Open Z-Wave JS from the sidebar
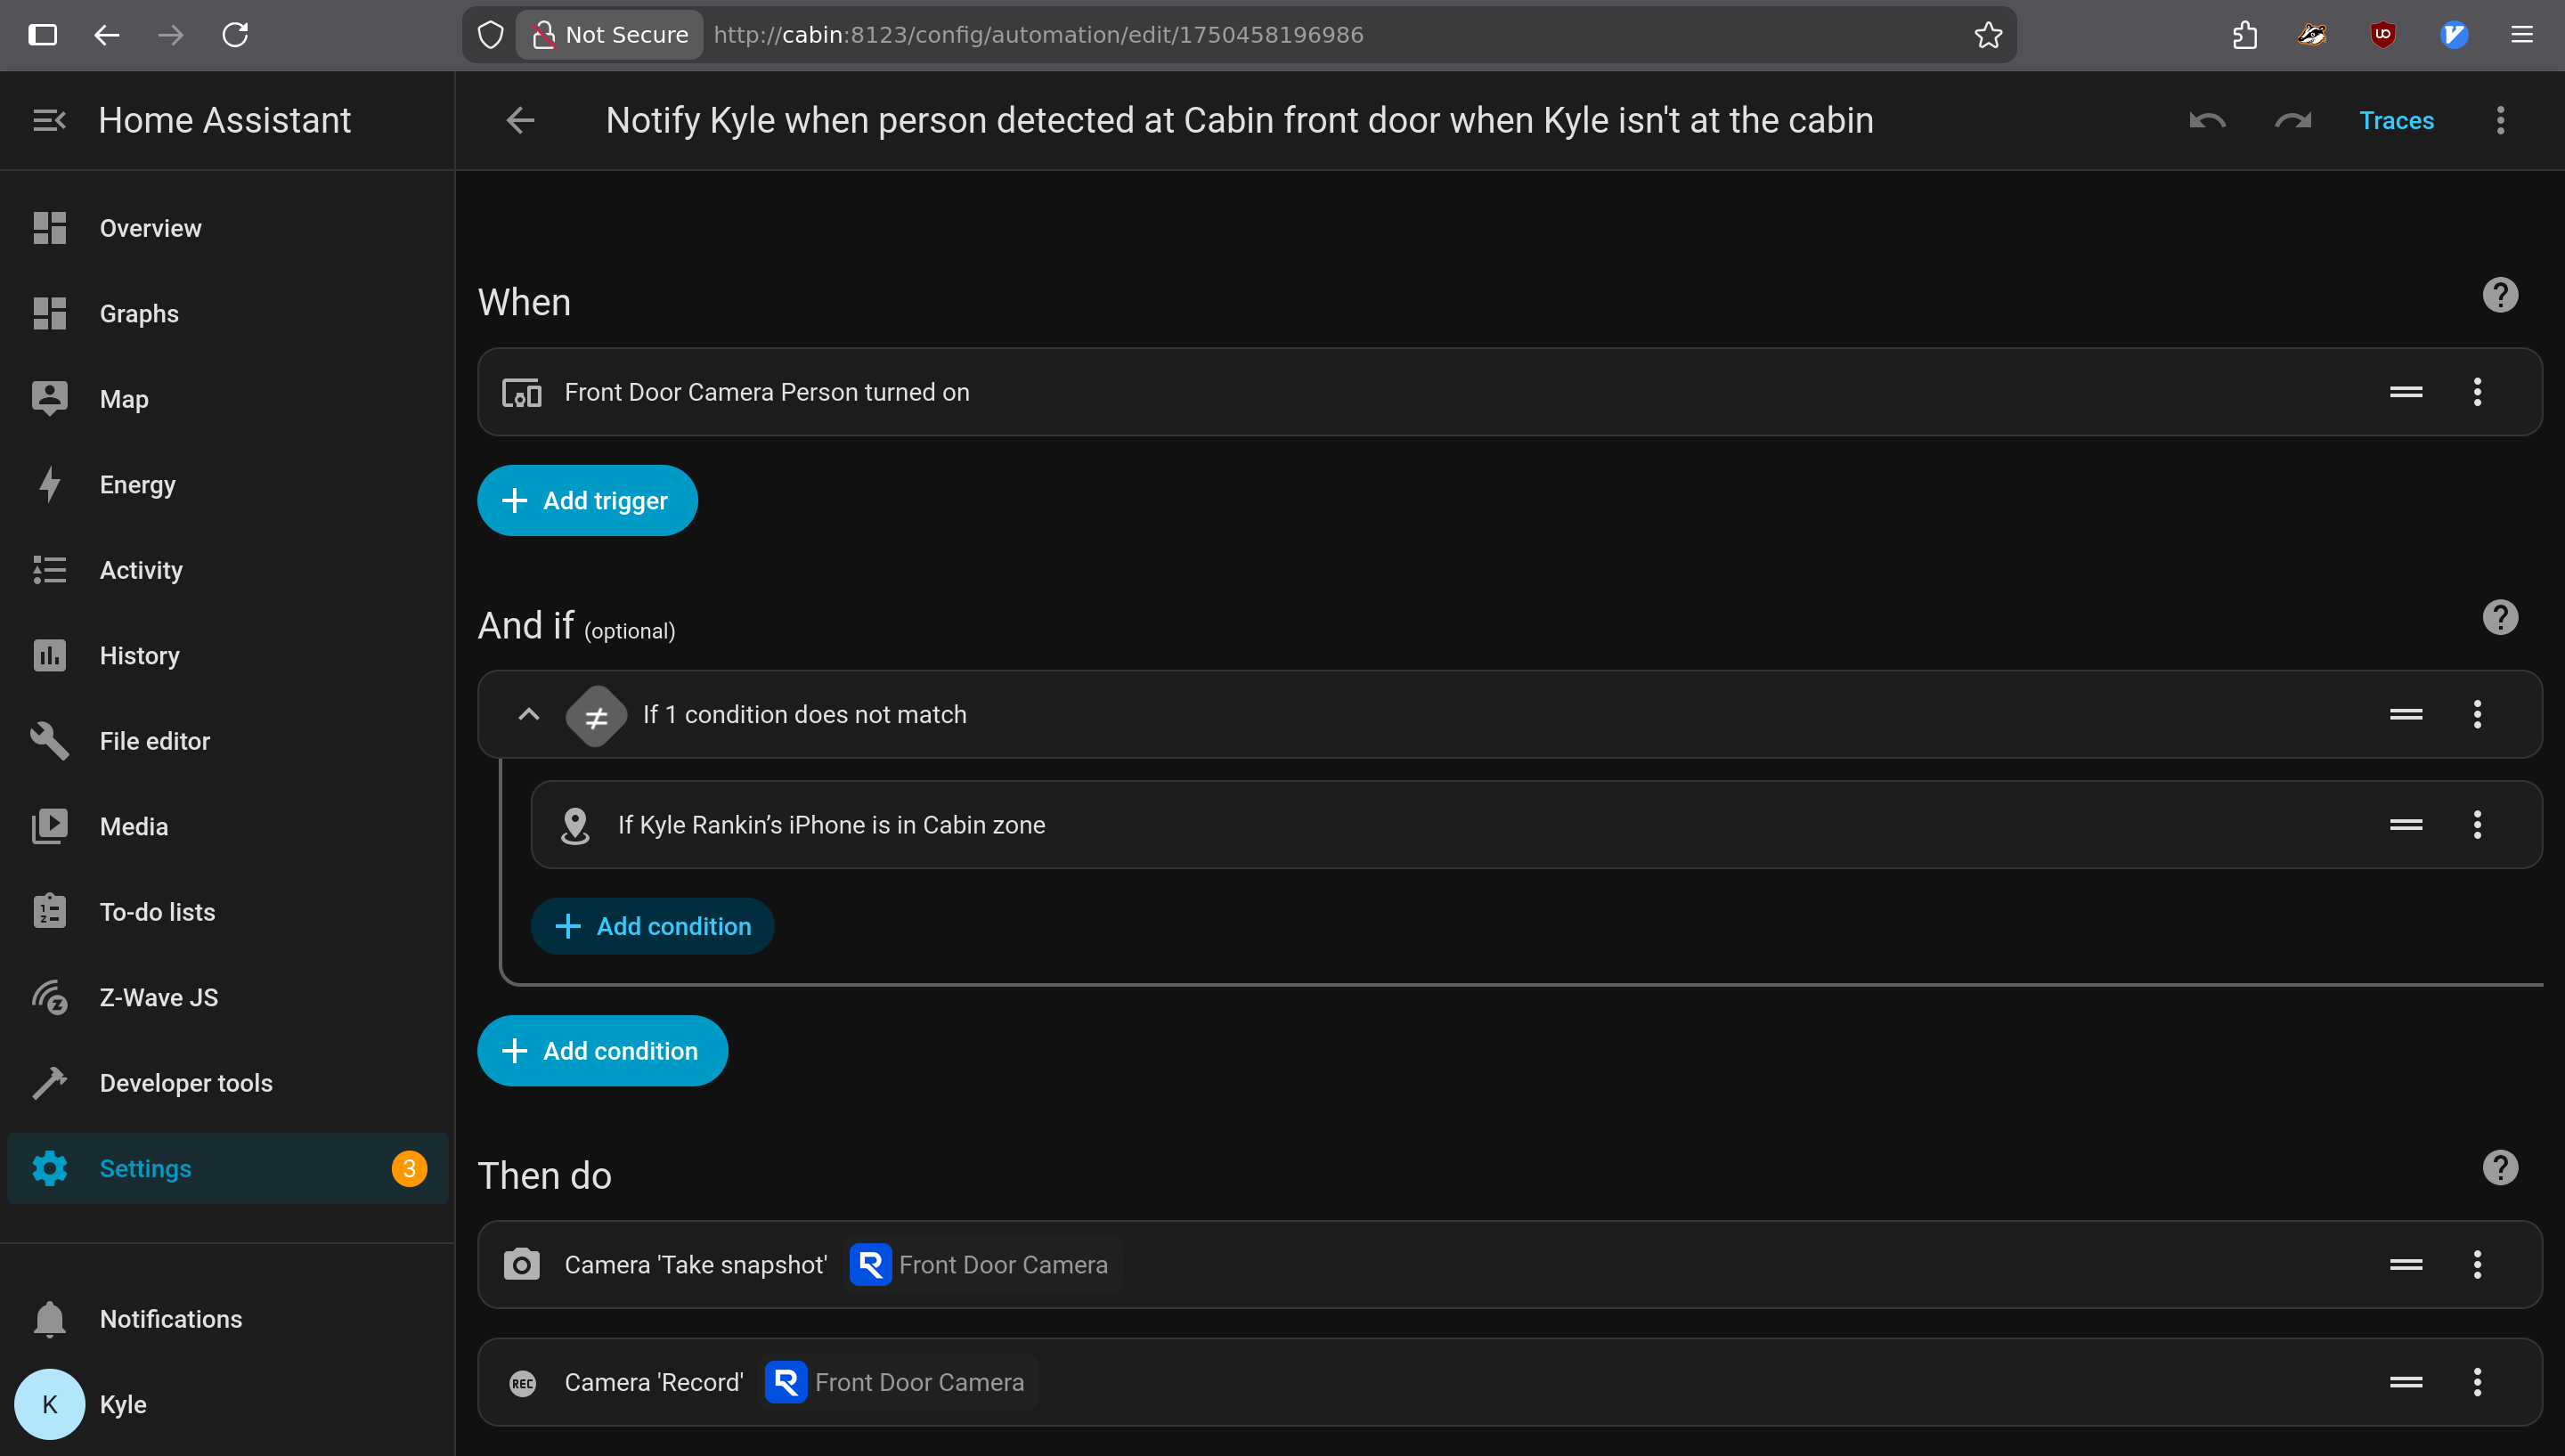Screen dimensions: 2565x1456 coord(159,998)
